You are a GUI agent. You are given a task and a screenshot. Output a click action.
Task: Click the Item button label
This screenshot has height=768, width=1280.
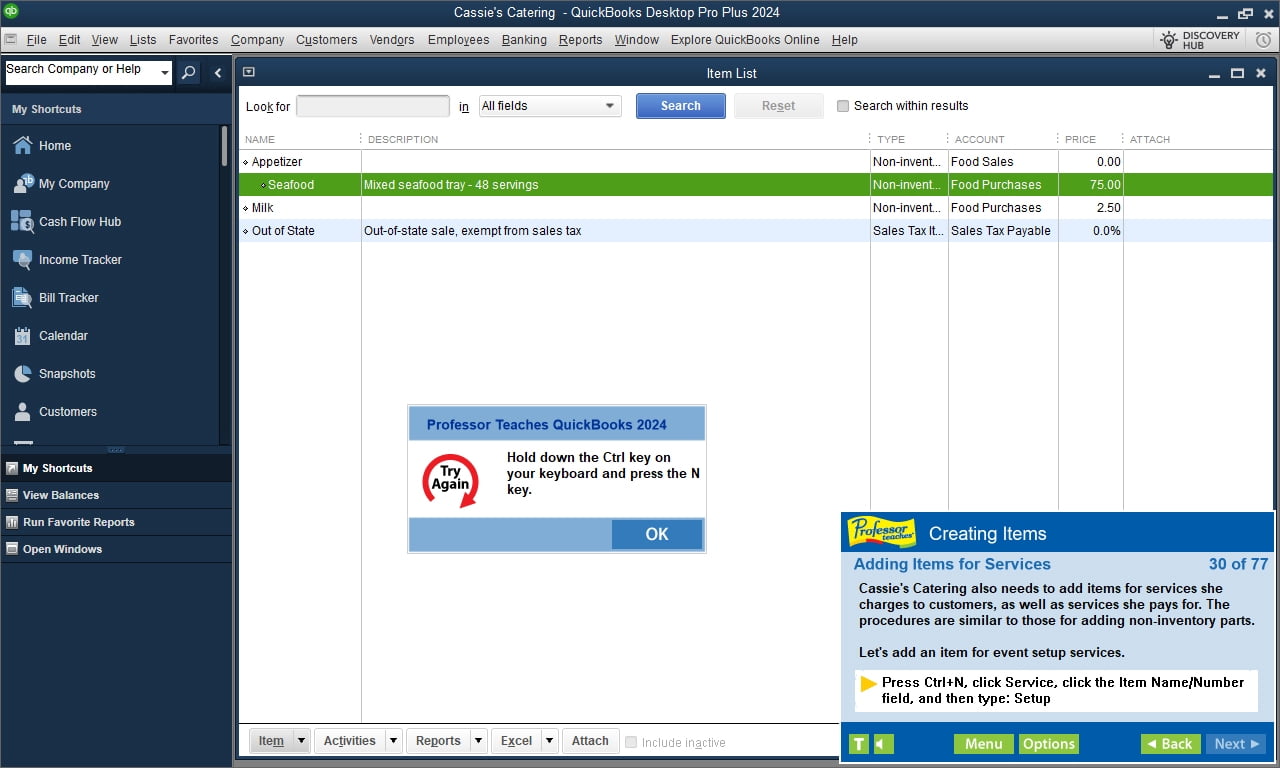coord(271,741)
